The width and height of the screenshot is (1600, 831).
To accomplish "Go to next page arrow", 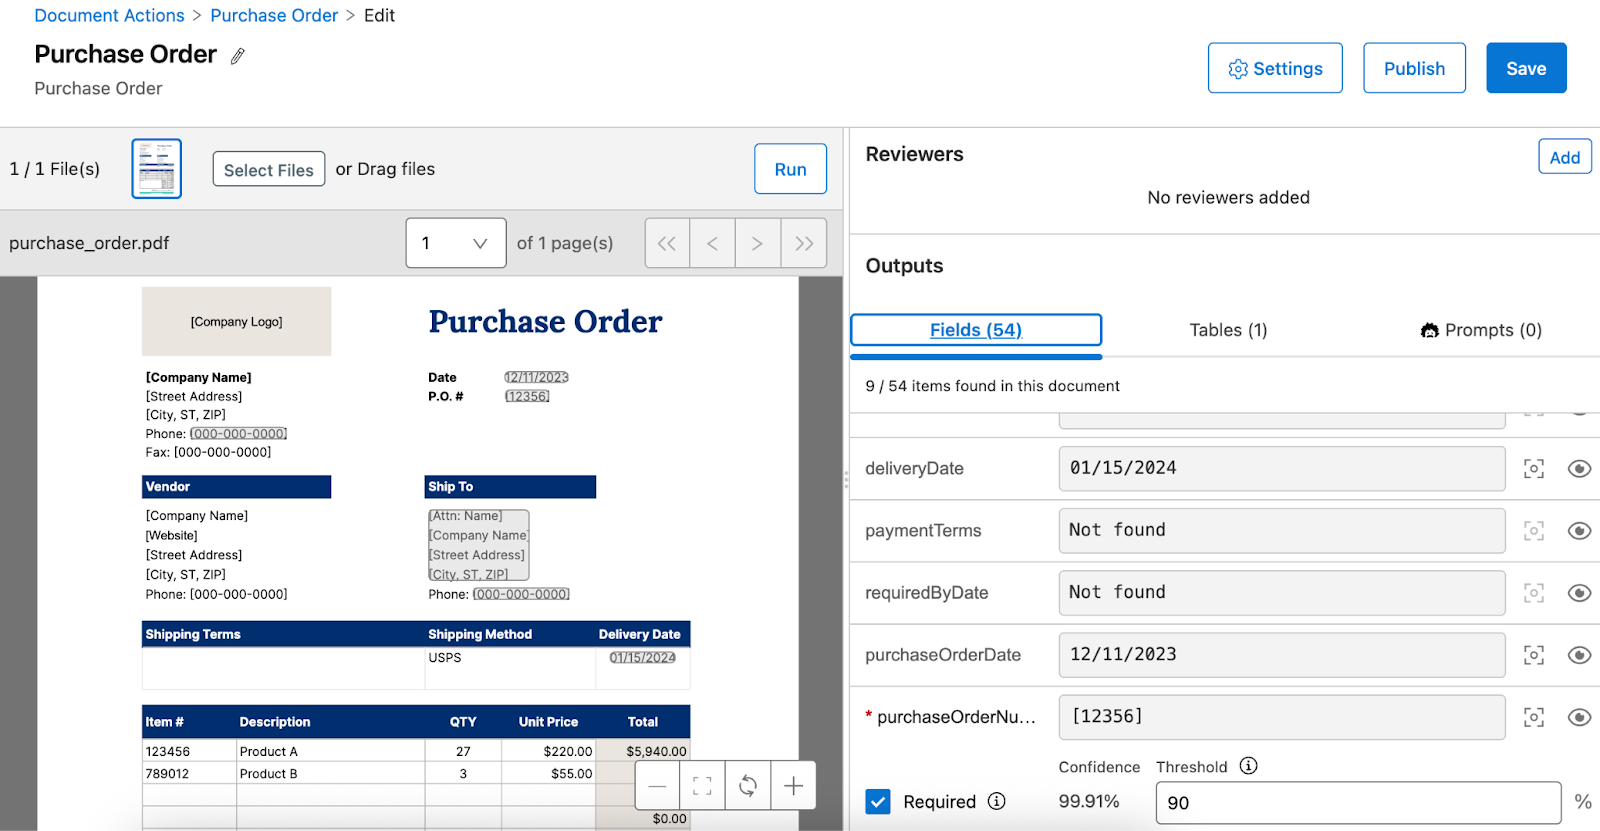I will (x=757, y=243).
